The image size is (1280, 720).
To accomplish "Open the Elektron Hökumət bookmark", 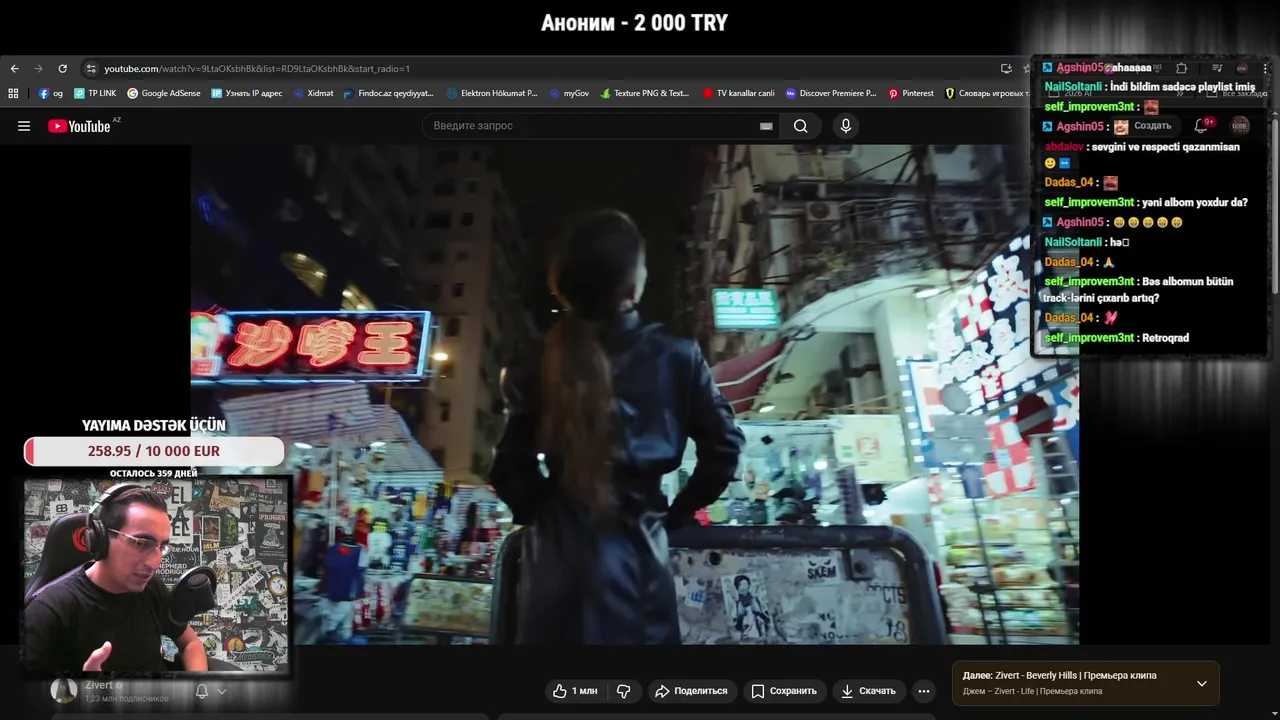I will pyautogui.click(x=492, y=93).
